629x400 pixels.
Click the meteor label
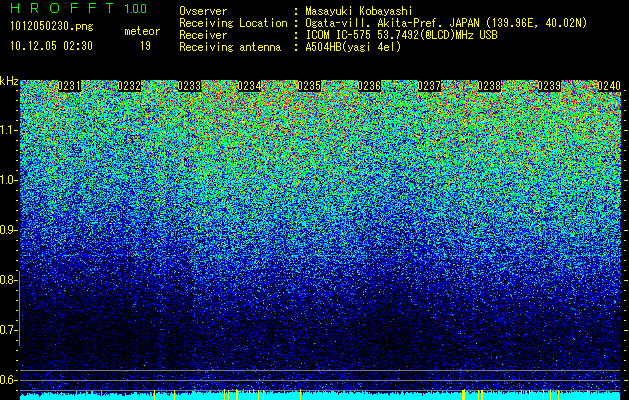142,31
